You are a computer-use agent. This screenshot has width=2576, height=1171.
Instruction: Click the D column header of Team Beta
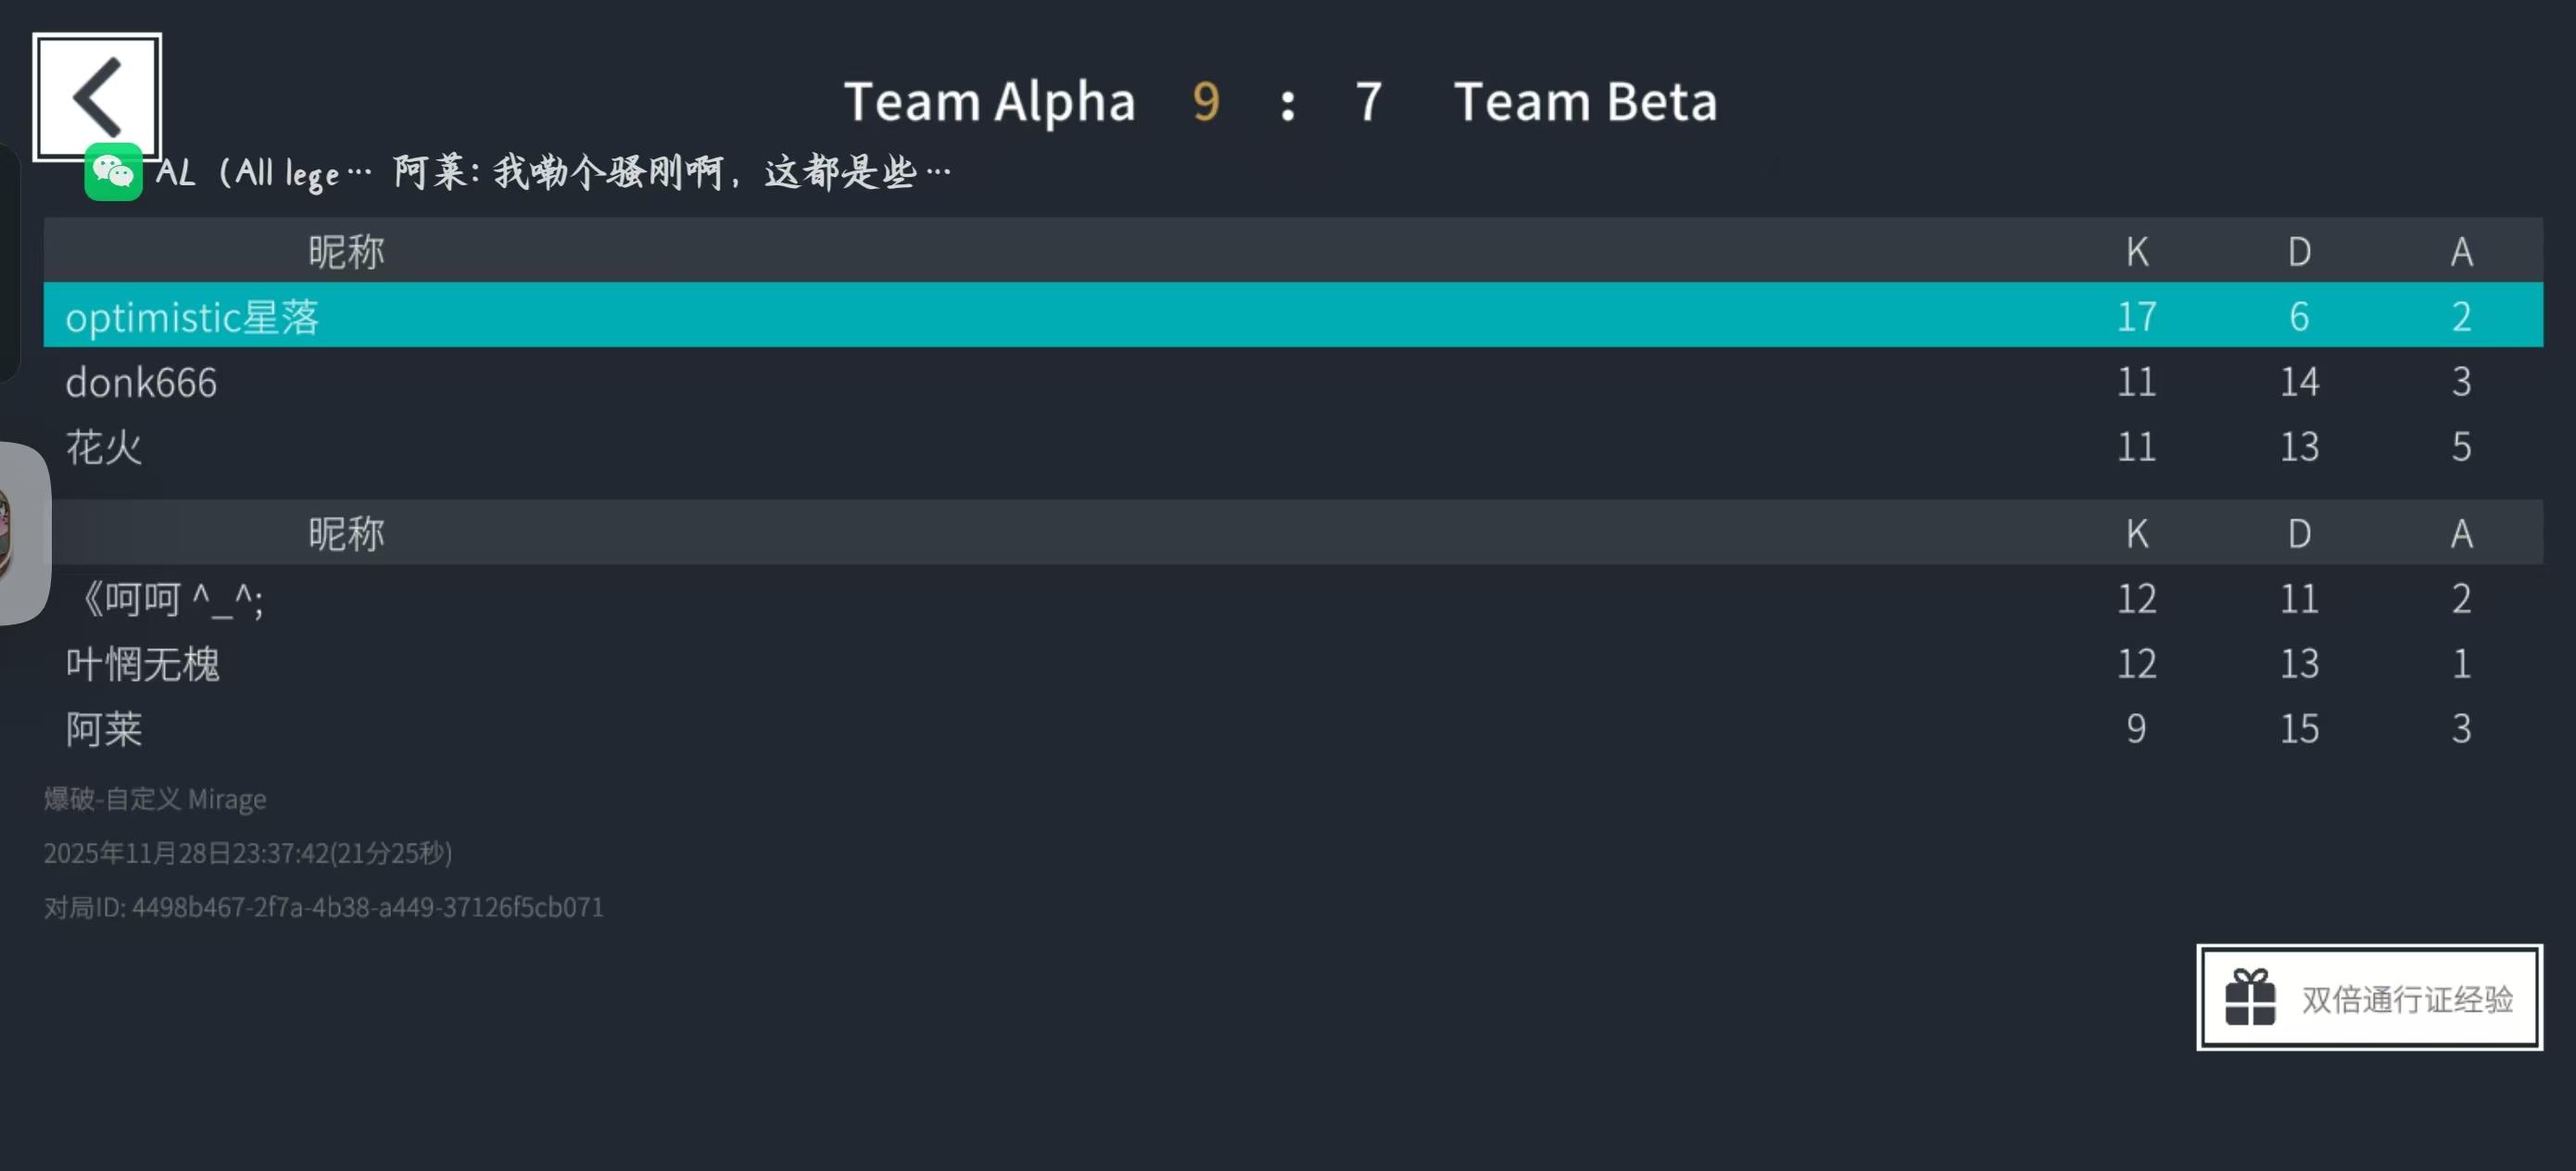pyautogui.click(x=2299, y=534)
